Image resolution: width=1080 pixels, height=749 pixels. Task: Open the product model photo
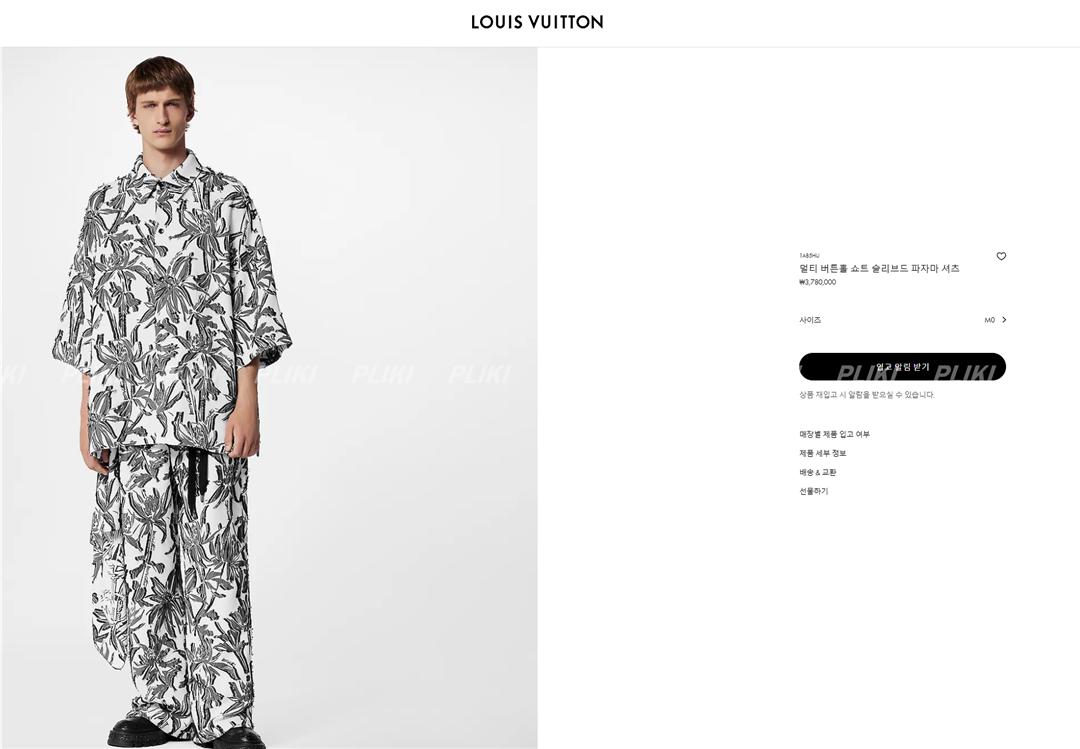click(x=269, y=398)
